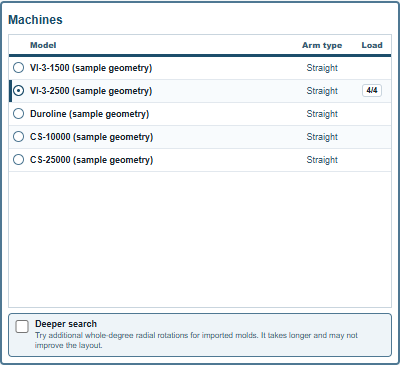The image size is (400, 365).
Task: Click the 'VI-3-1500 (sample geometry)' model name
Action: (x=91, y=68)
